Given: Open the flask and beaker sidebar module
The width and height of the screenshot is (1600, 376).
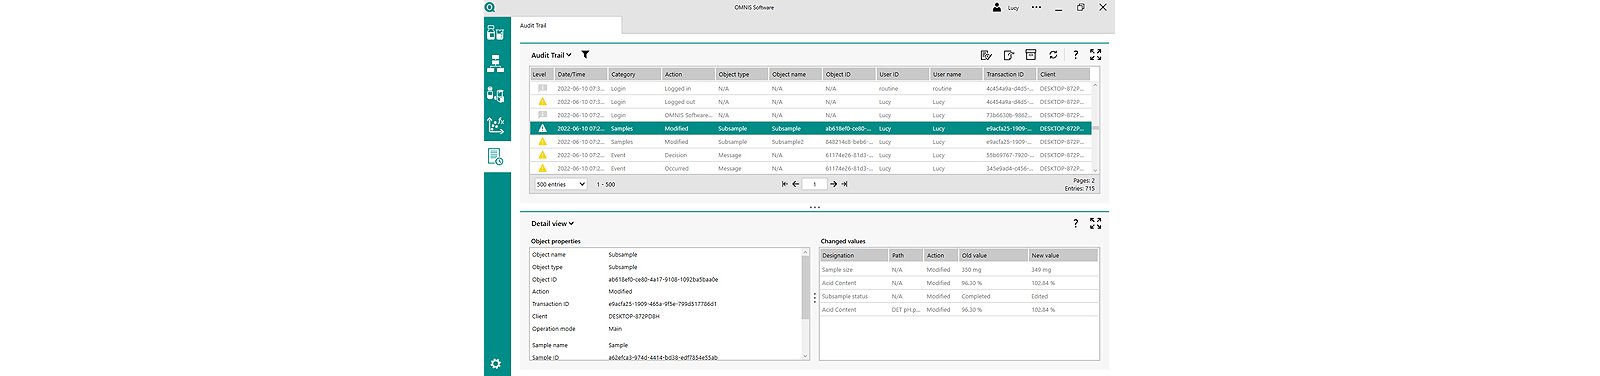Looking at the screenshot, I should pos(496,32).
